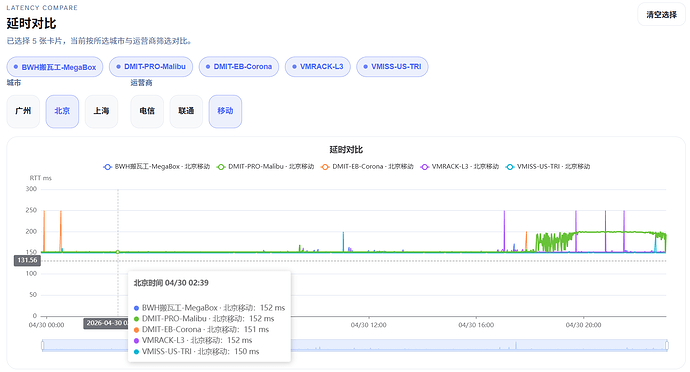Viewport: 690px width, 372px height.
Task: Remove the VMISS-US-TRI chip
Action: coord(392,67)
